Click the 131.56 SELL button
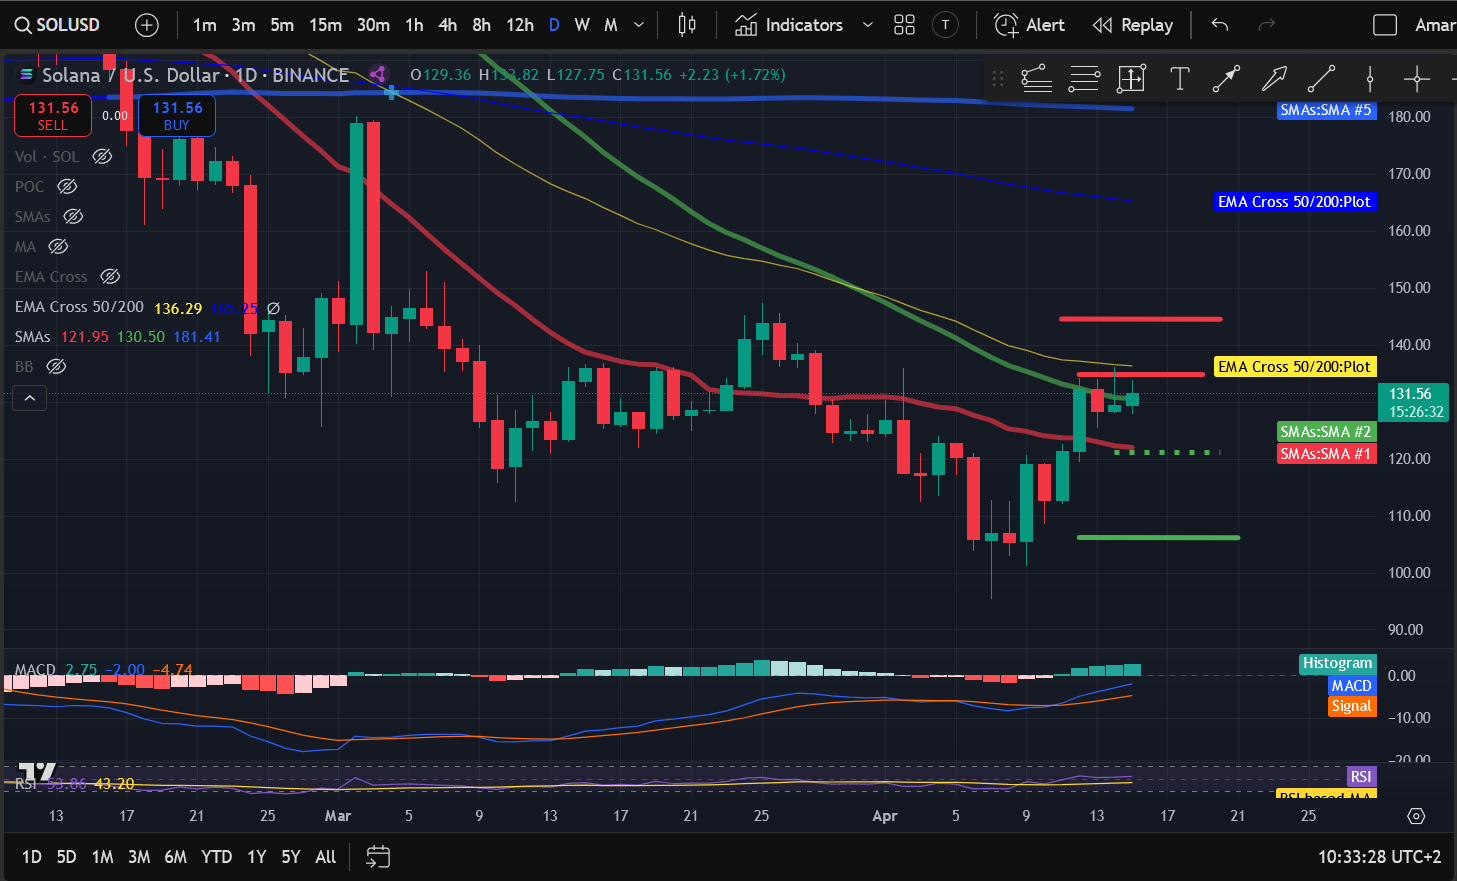This screenshot has width=1457, height=881. [53, 115]
